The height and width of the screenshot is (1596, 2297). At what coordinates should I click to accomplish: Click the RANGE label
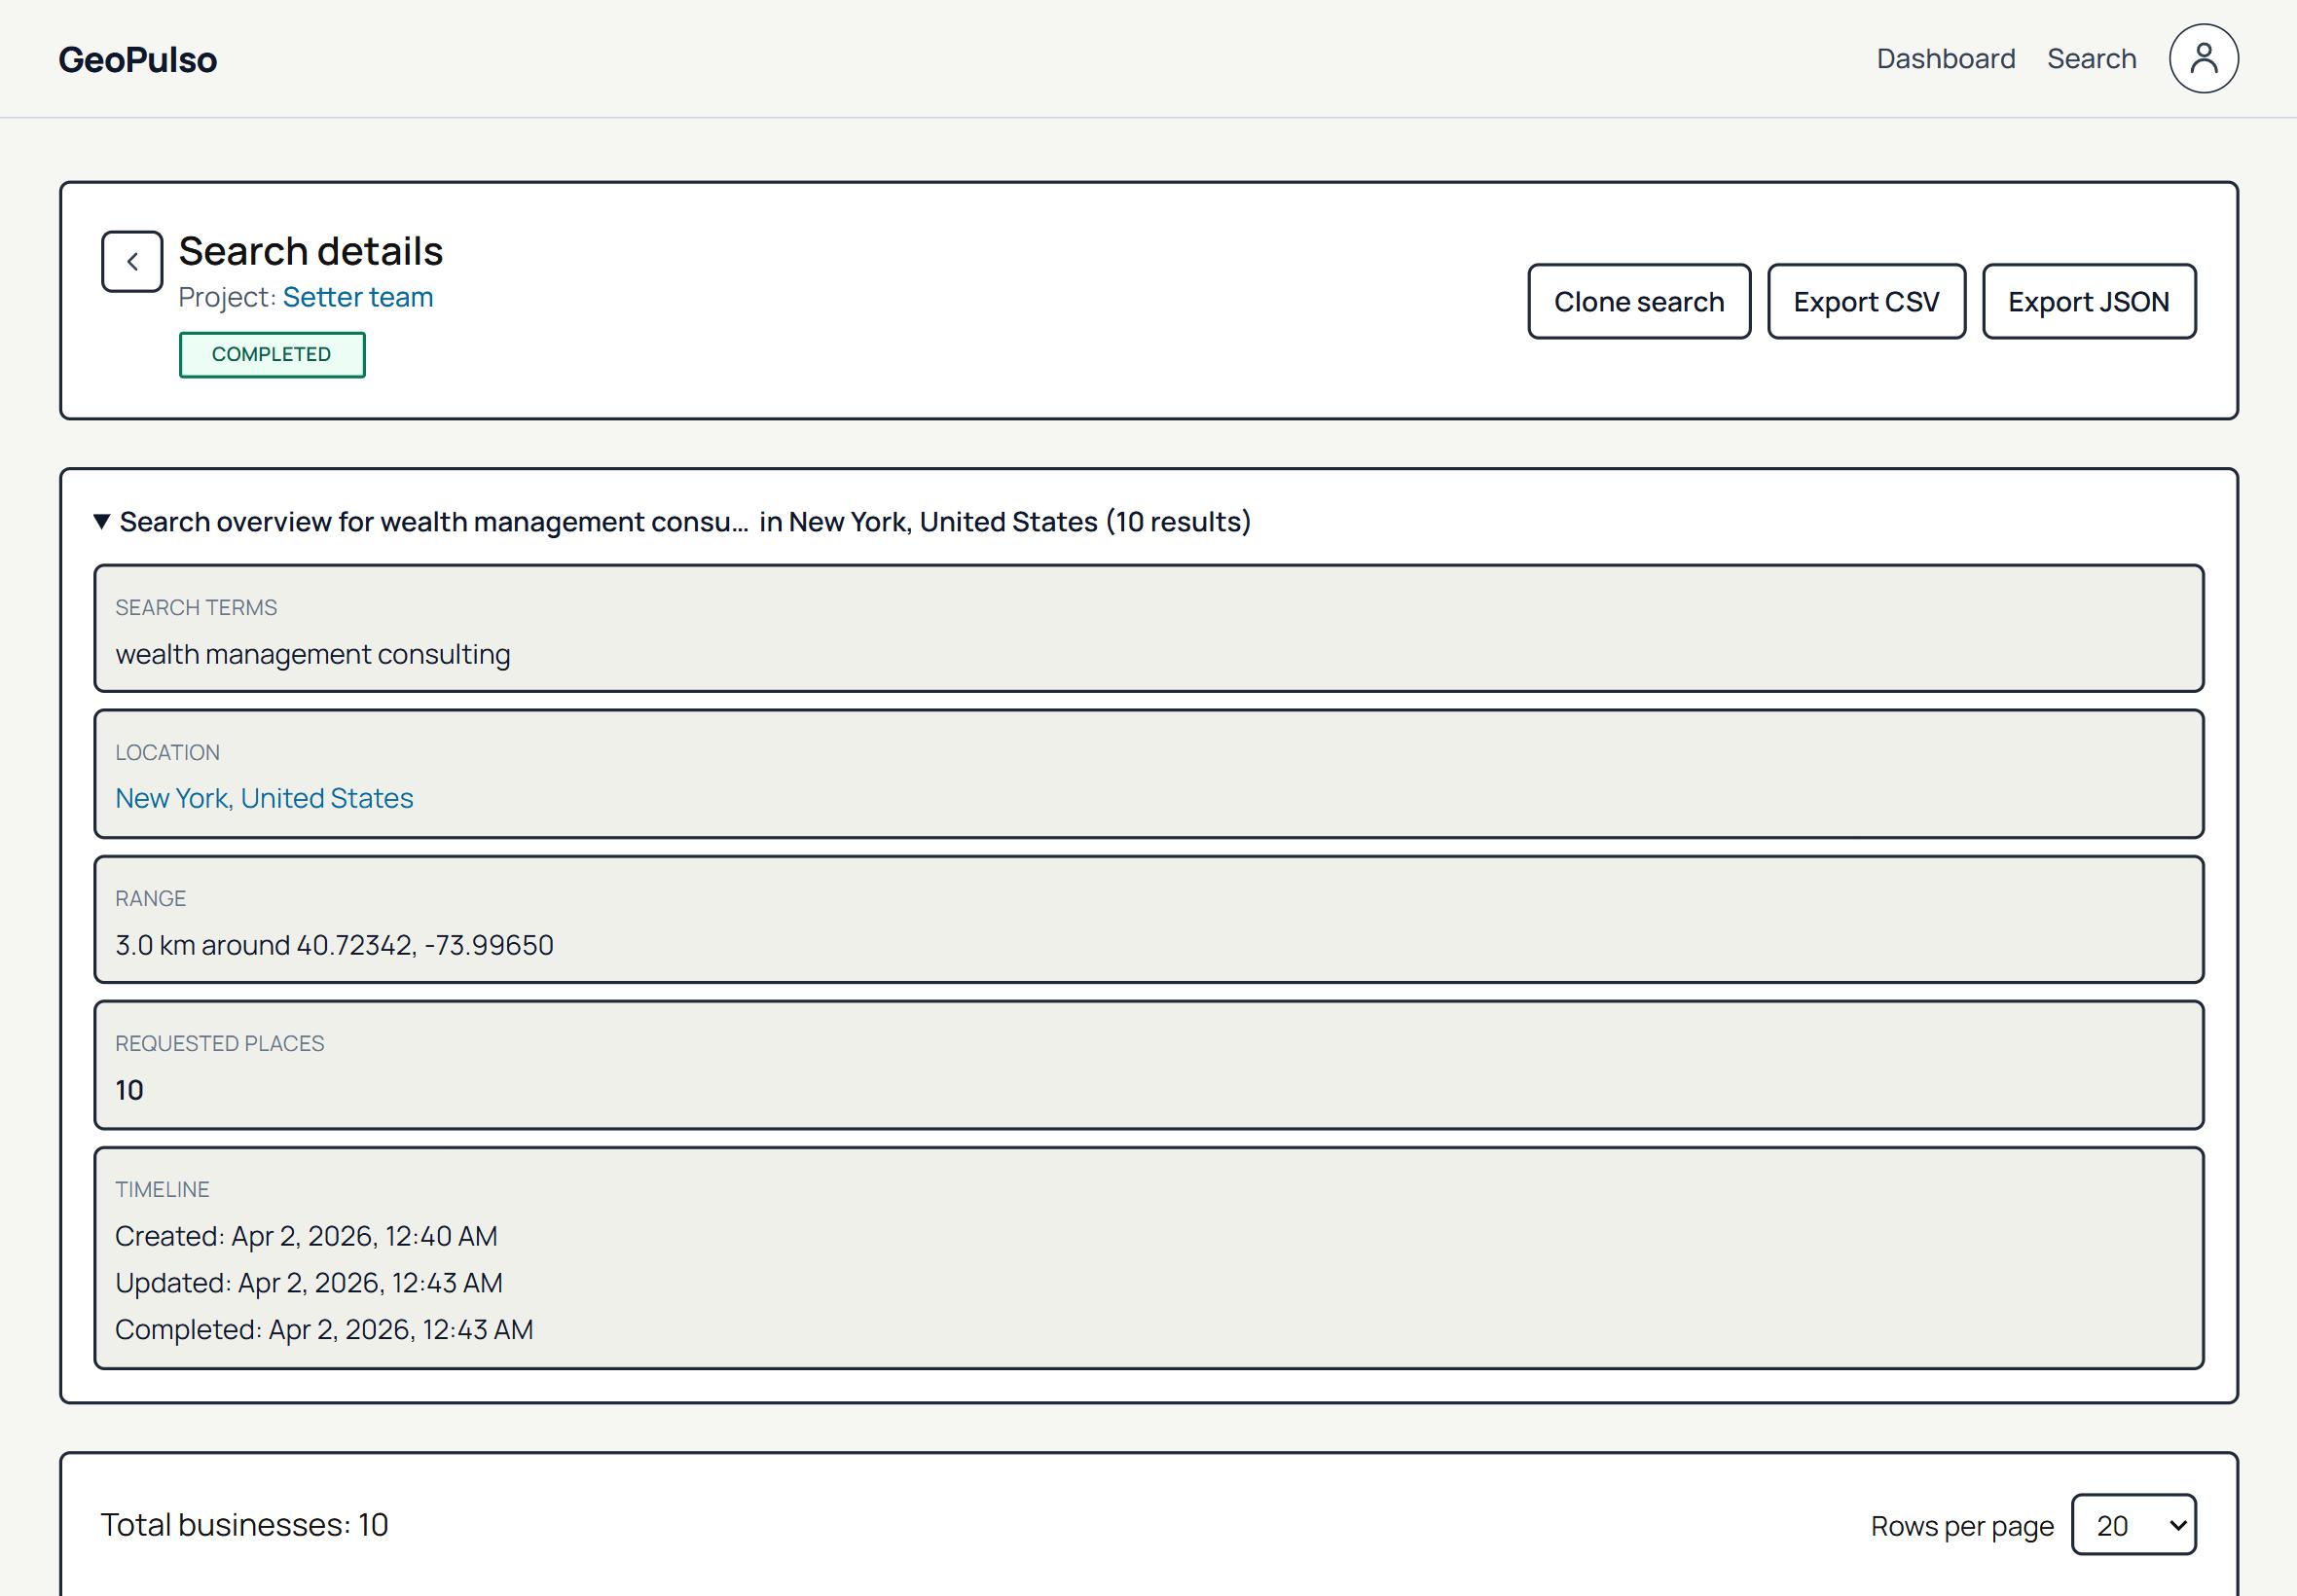150,899
